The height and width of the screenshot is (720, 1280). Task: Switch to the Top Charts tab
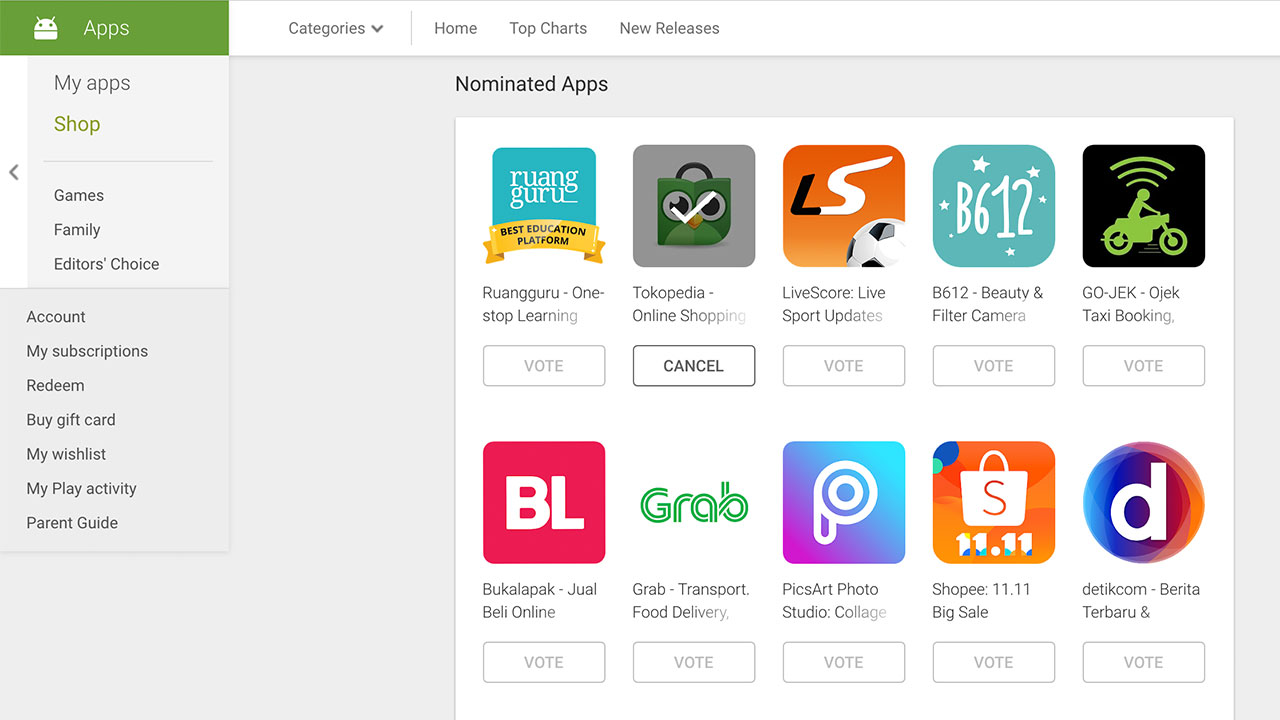pos(548,28)
